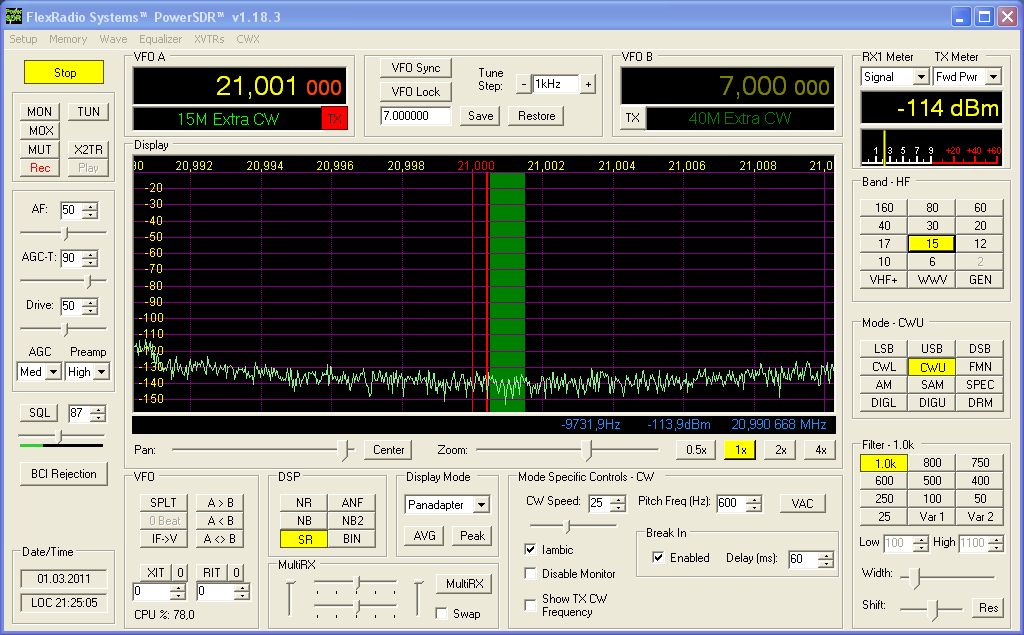Click the 7.000000 frequency input field
The image size is (1024, 635).
[415, 116]
